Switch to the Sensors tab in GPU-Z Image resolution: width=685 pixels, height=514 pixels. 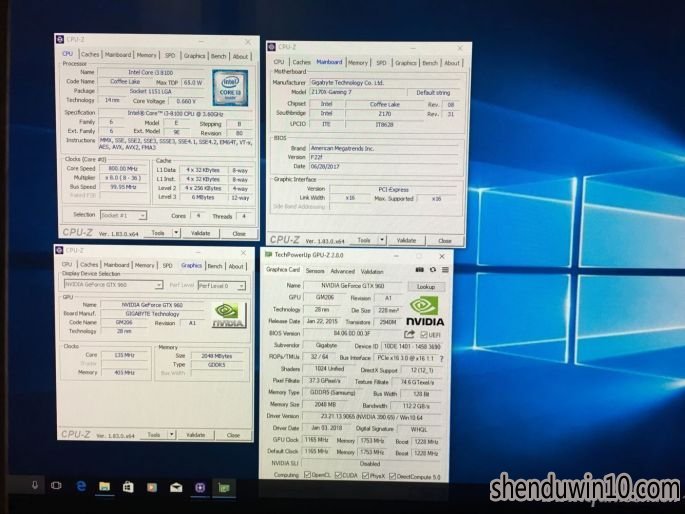(315, 271)
